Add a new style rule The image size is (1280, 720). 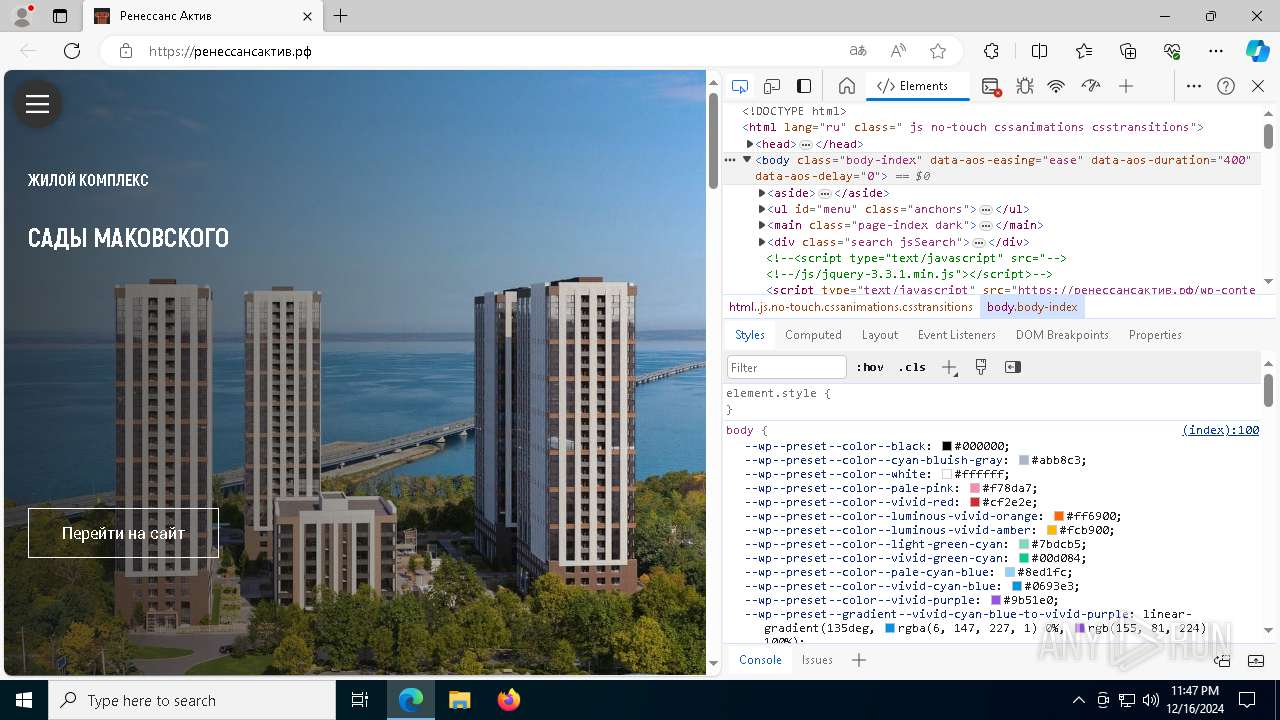pyautogui.click(x=949, y=367)
